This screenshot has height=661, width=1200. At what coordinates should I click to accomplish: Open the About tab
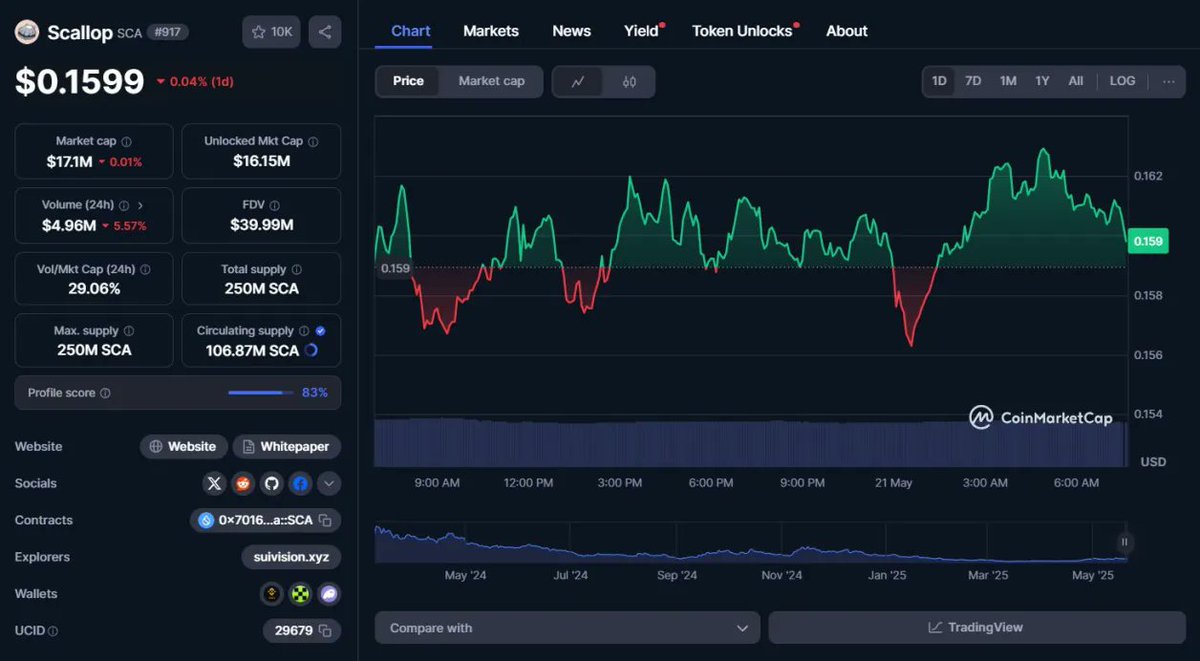(847, 31)
